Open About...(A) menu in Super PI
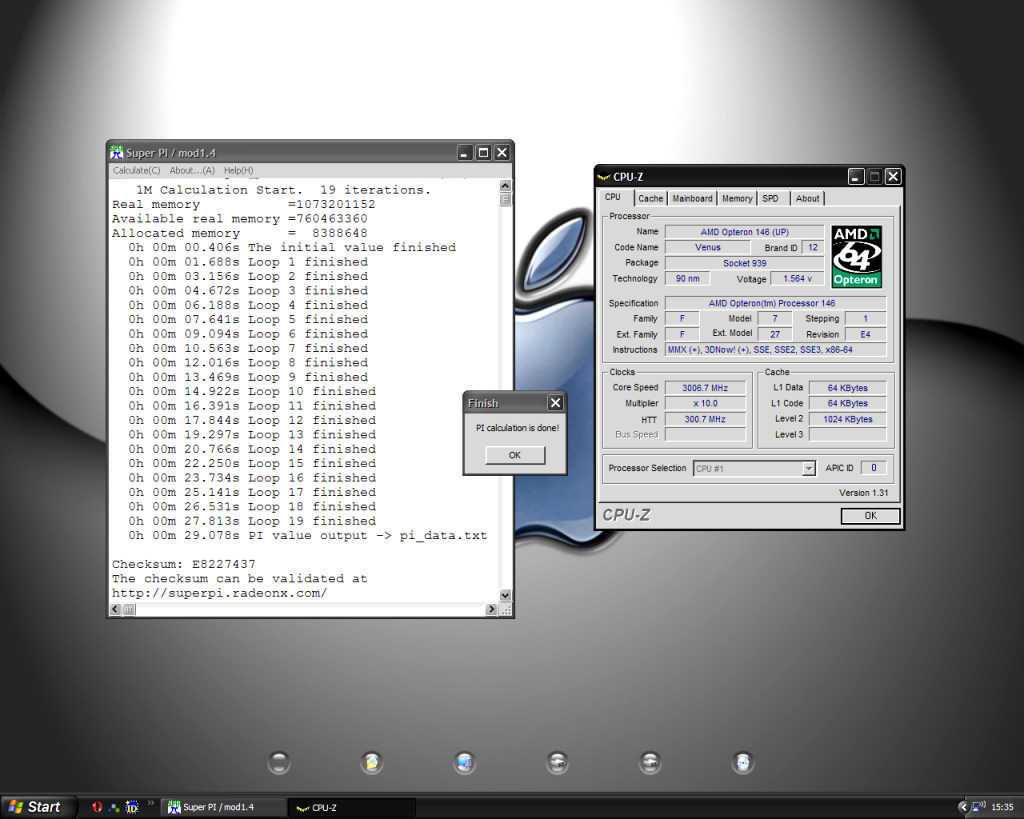Screen dimensions: 1024x819 (192, 170)
